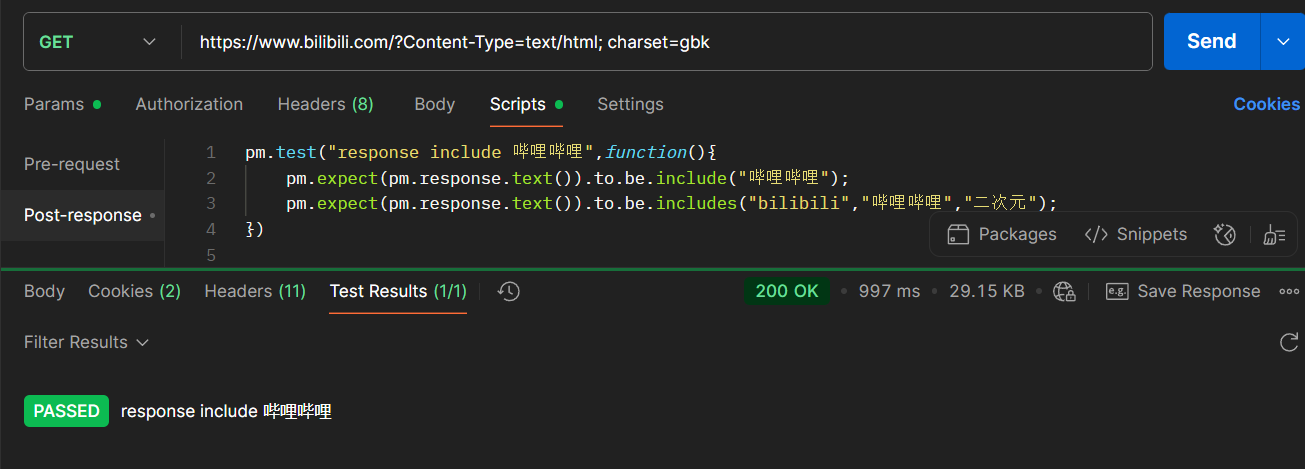Viewport: 1305px width, 469px height.
Task: Open the request Headers (8) tab
Action: tap(325, 104)
